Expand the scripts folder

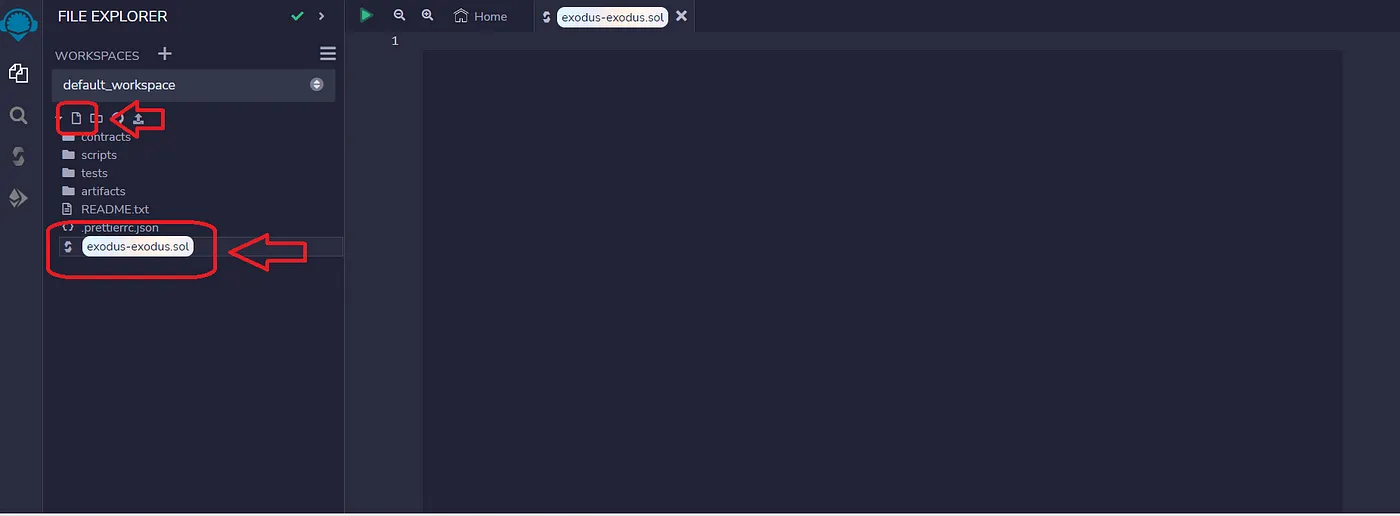(x=98, y=155)
